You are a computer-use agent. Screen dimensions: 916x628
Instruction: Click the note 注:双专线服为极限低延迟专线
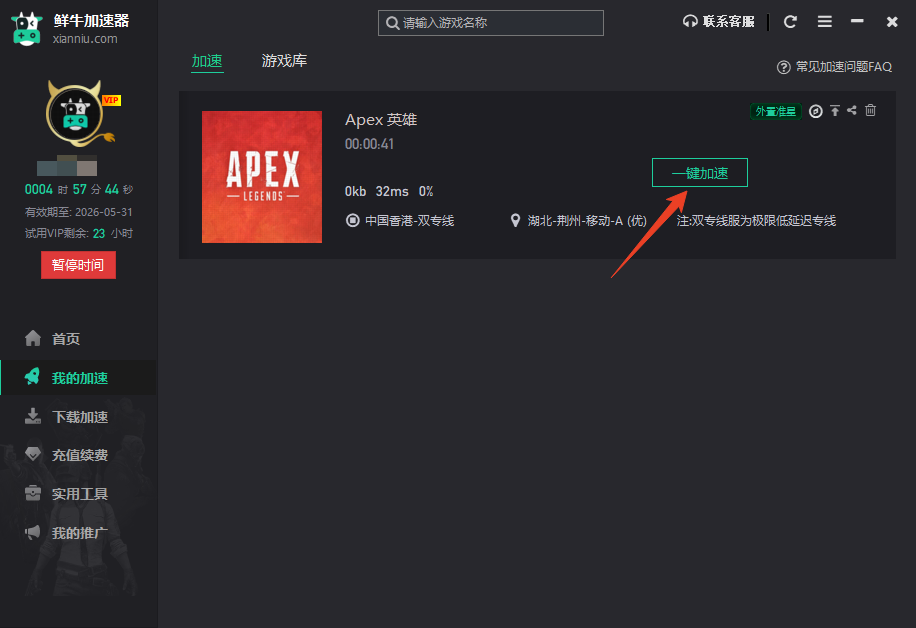tap(757, 221)
